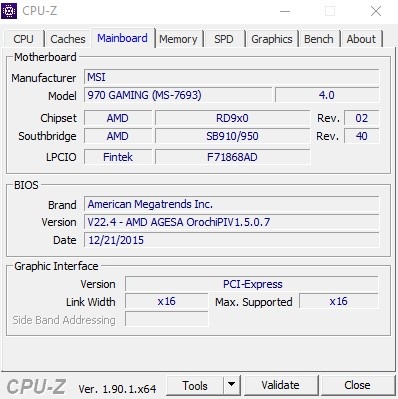Click the Close button at bottom
Viewport: 398px width, 399px height.
coord(357,385)
